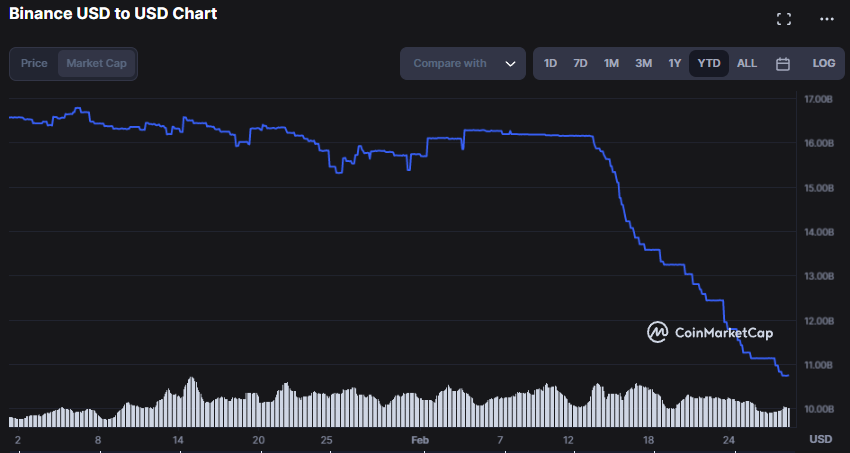
Task: Click the 8 date axis label
Action: tap(98, 439)
